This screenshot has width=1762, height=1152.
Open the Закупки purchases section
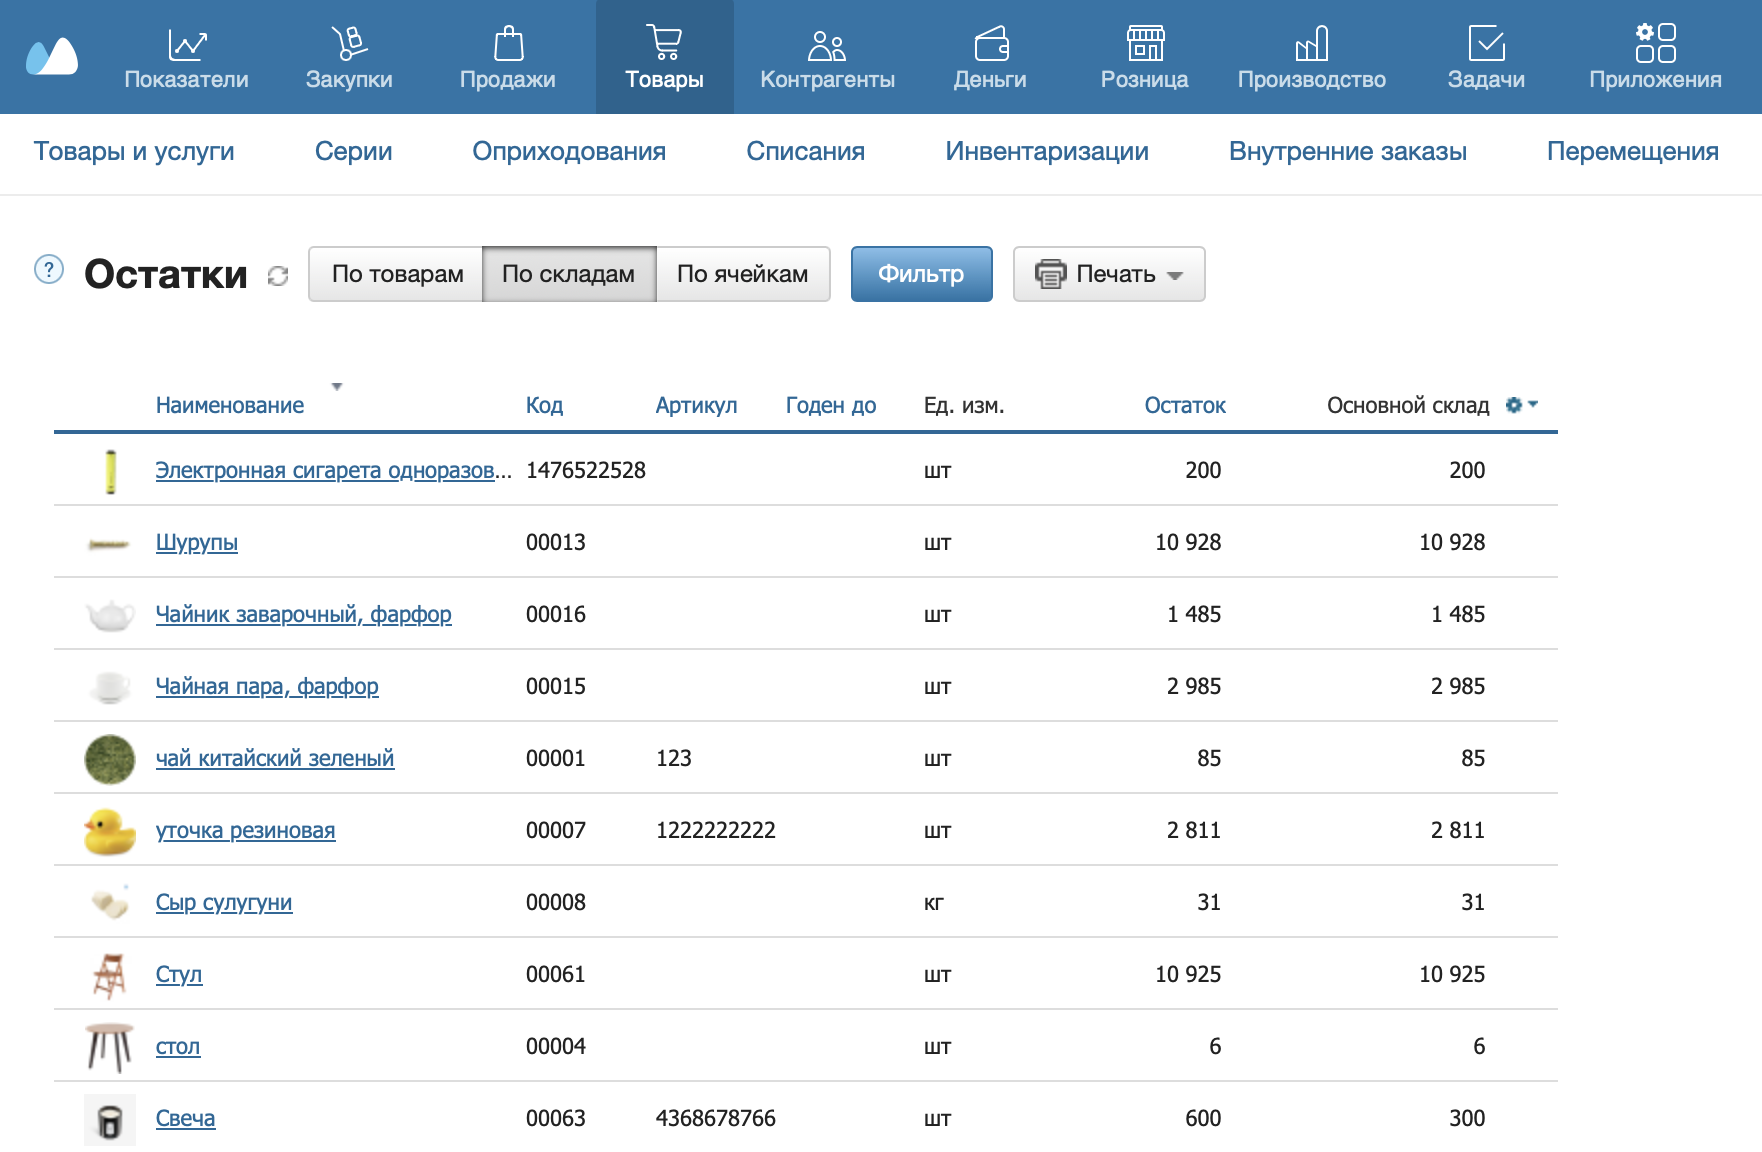click(x=349, y=58)
